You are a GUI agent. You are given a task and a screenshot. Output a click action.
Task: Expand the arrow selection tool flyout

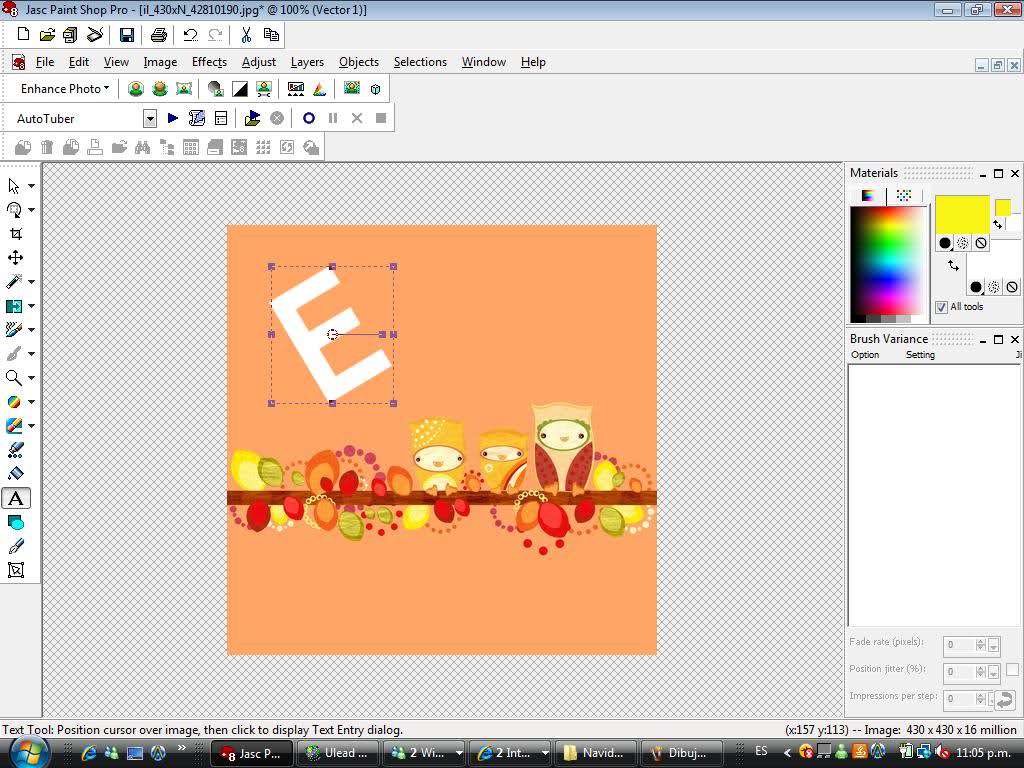[x=31, y=186]
